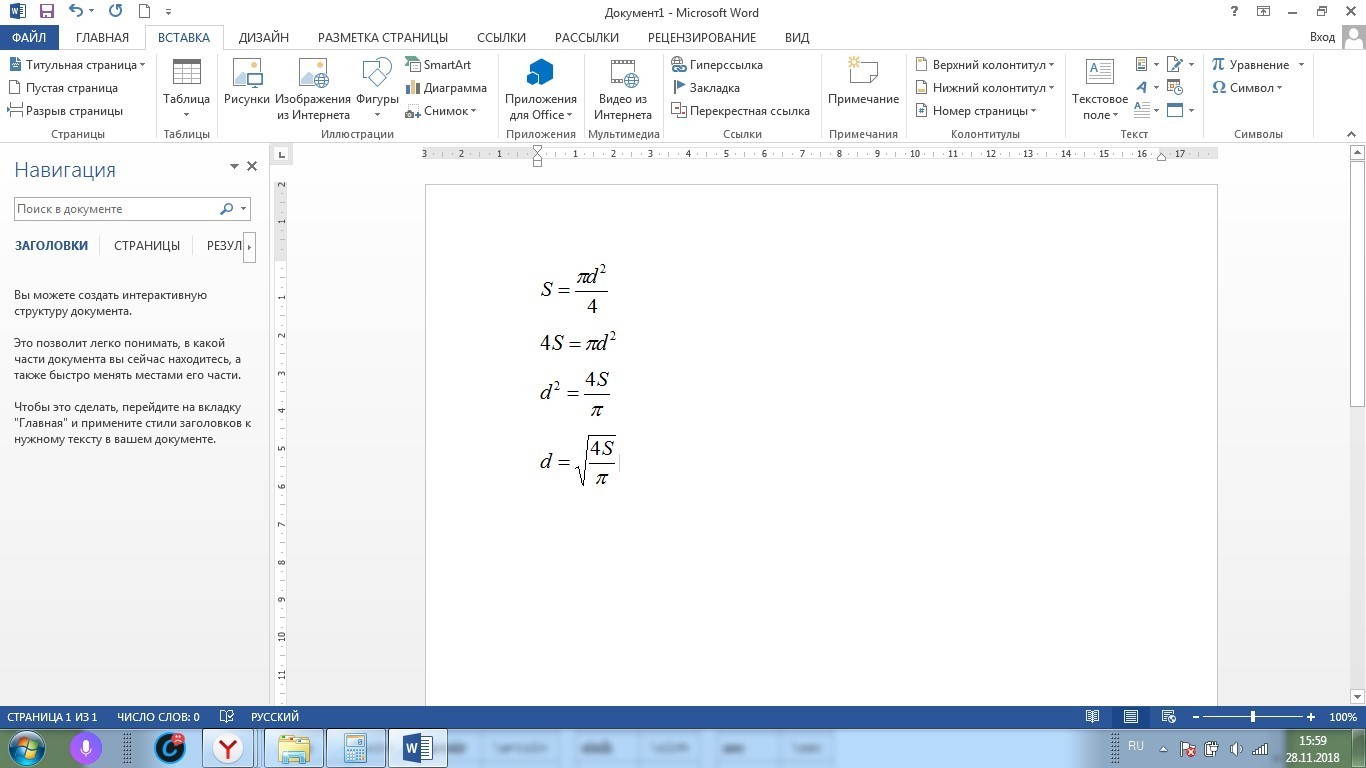Viewport: 1366px width, 768px height.
Task: Switch to web layout view in status bar
Action: [1168, 717]
